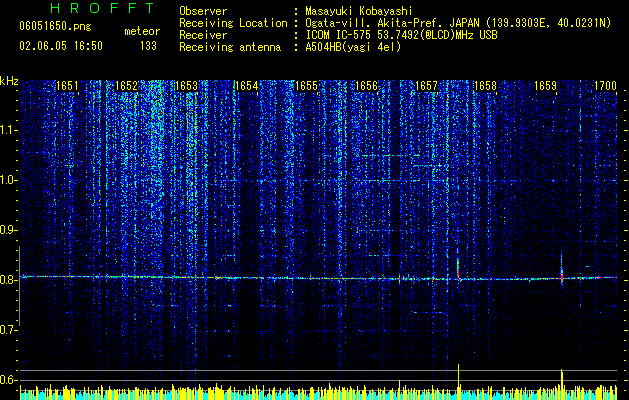Click the 1655 time marker

coord(306,86)
